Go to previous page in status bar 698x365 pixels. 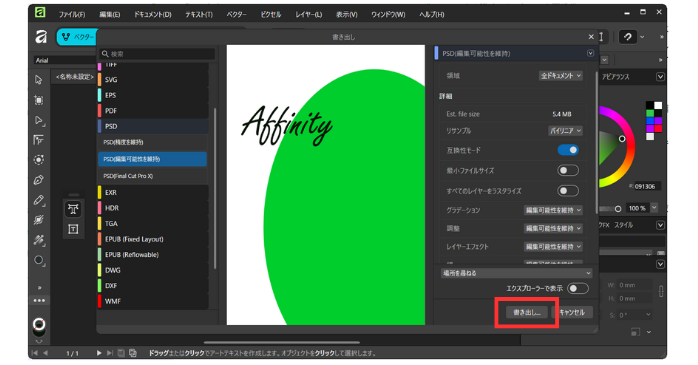point(45,353)
